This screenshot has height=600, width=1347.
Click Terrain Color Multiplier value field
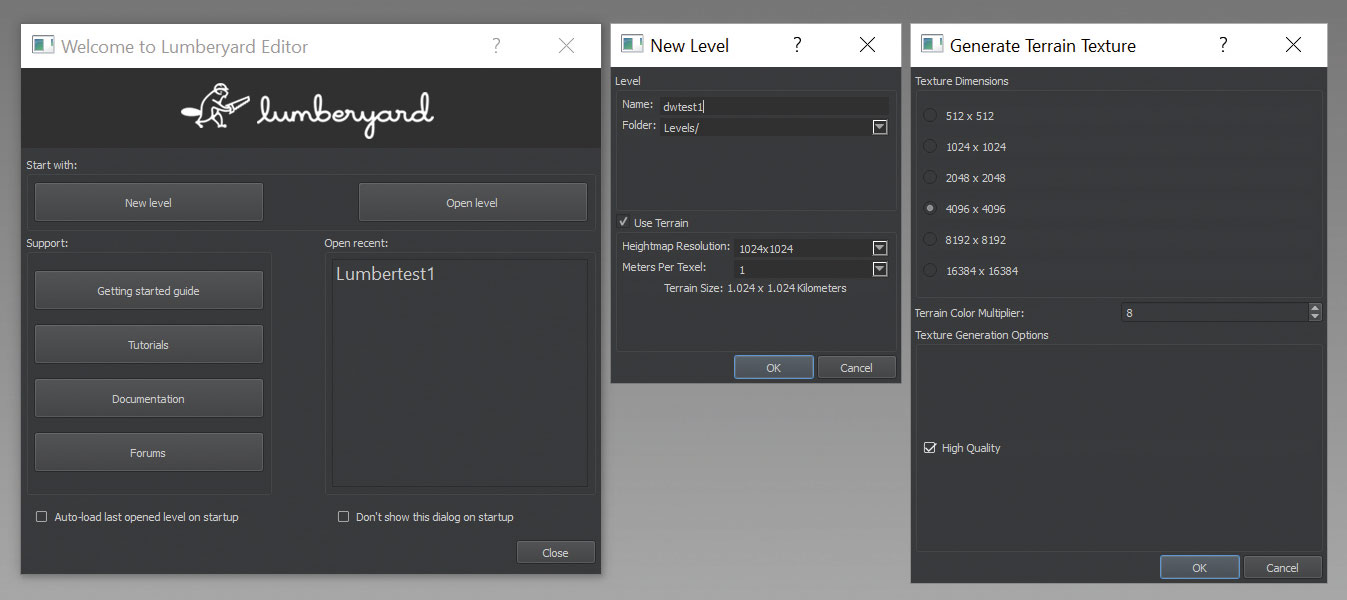point(1214,313)
